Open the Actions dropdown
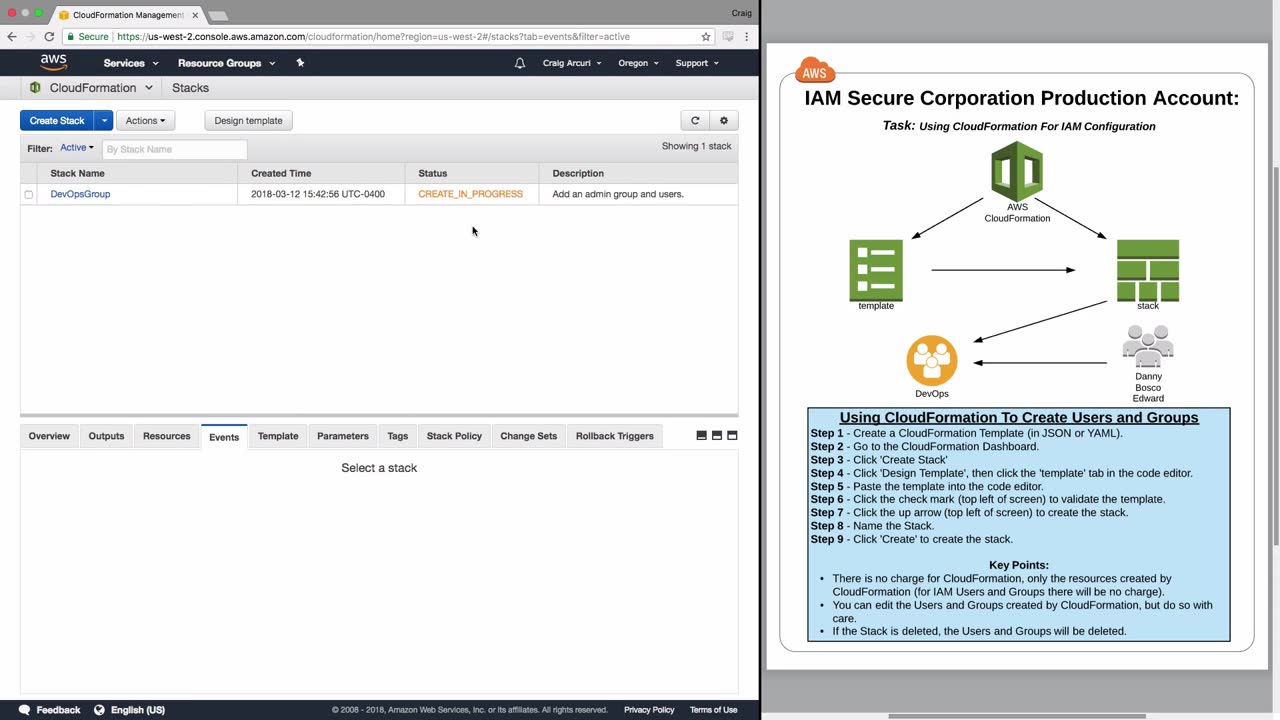Image resolution: width=1280 pixels, height=720 pixels. (x=146, y=120)
